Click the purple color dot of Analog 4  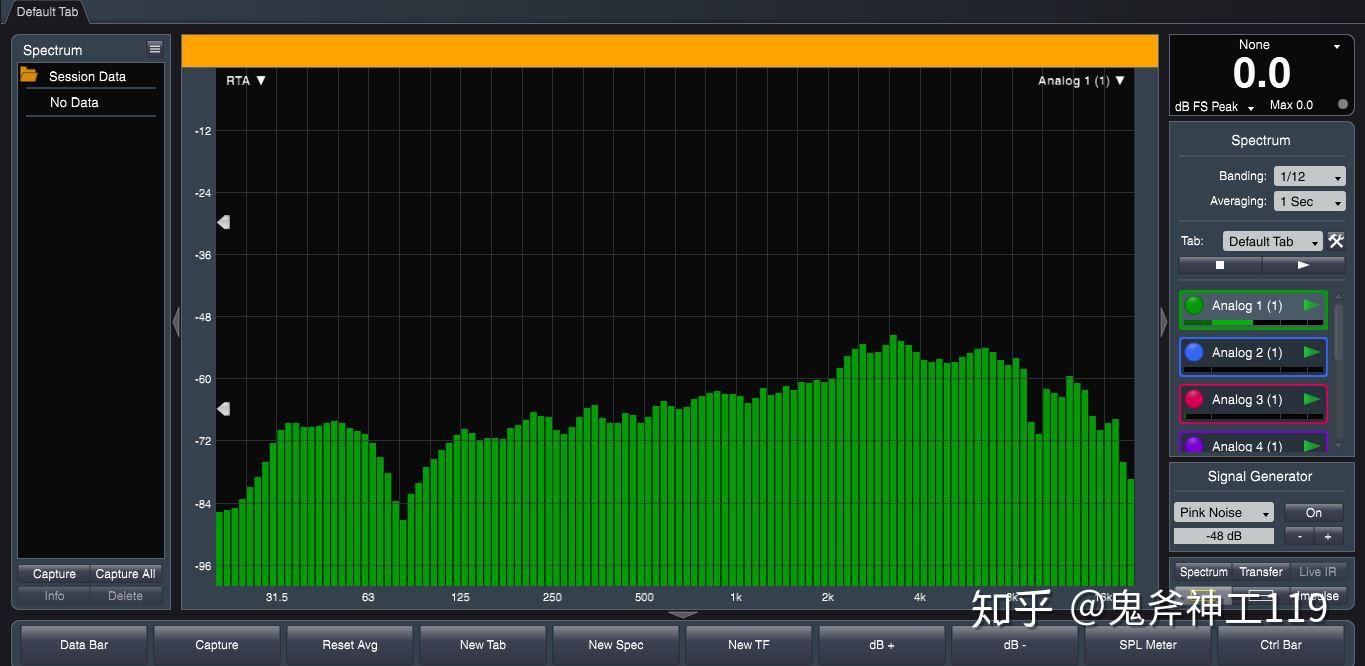pos(1194,446)
